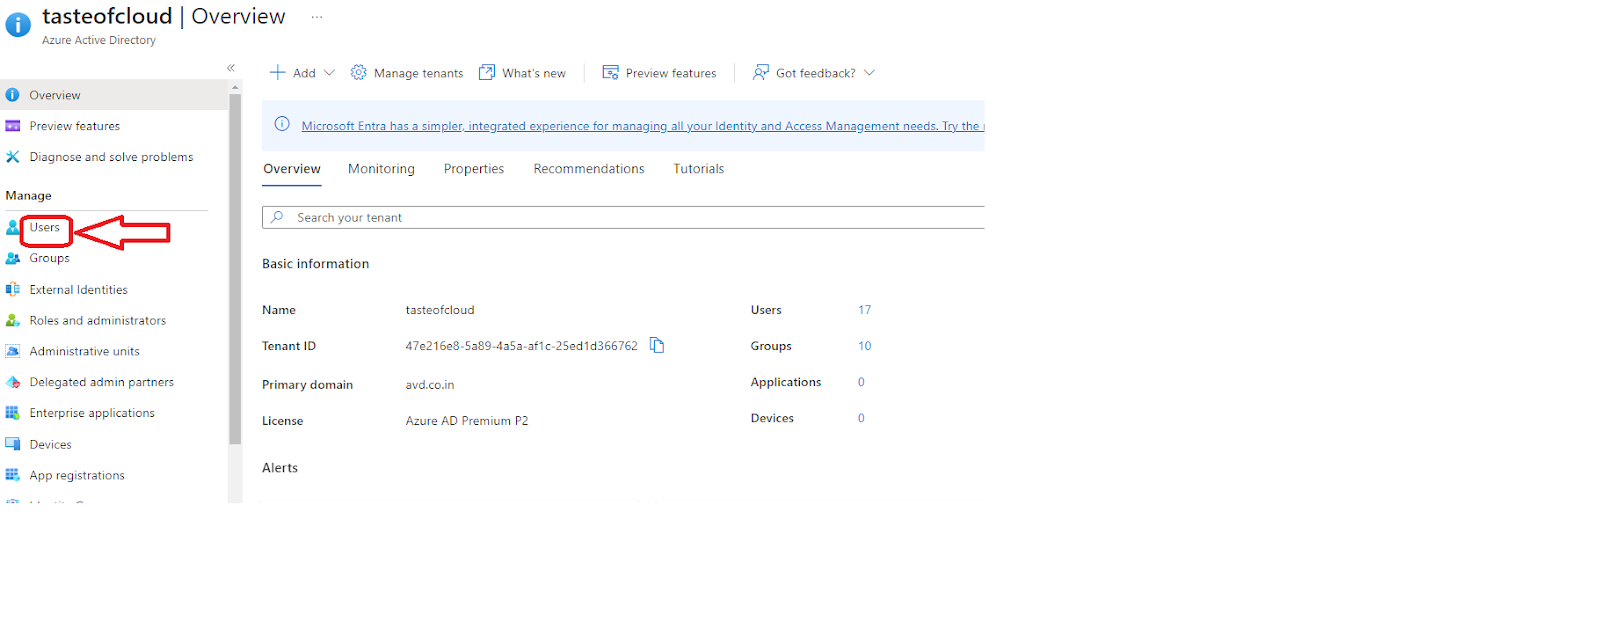1600x622 pixels.
Task: Click the External Identities icon
Action: (x=13, y=290)
